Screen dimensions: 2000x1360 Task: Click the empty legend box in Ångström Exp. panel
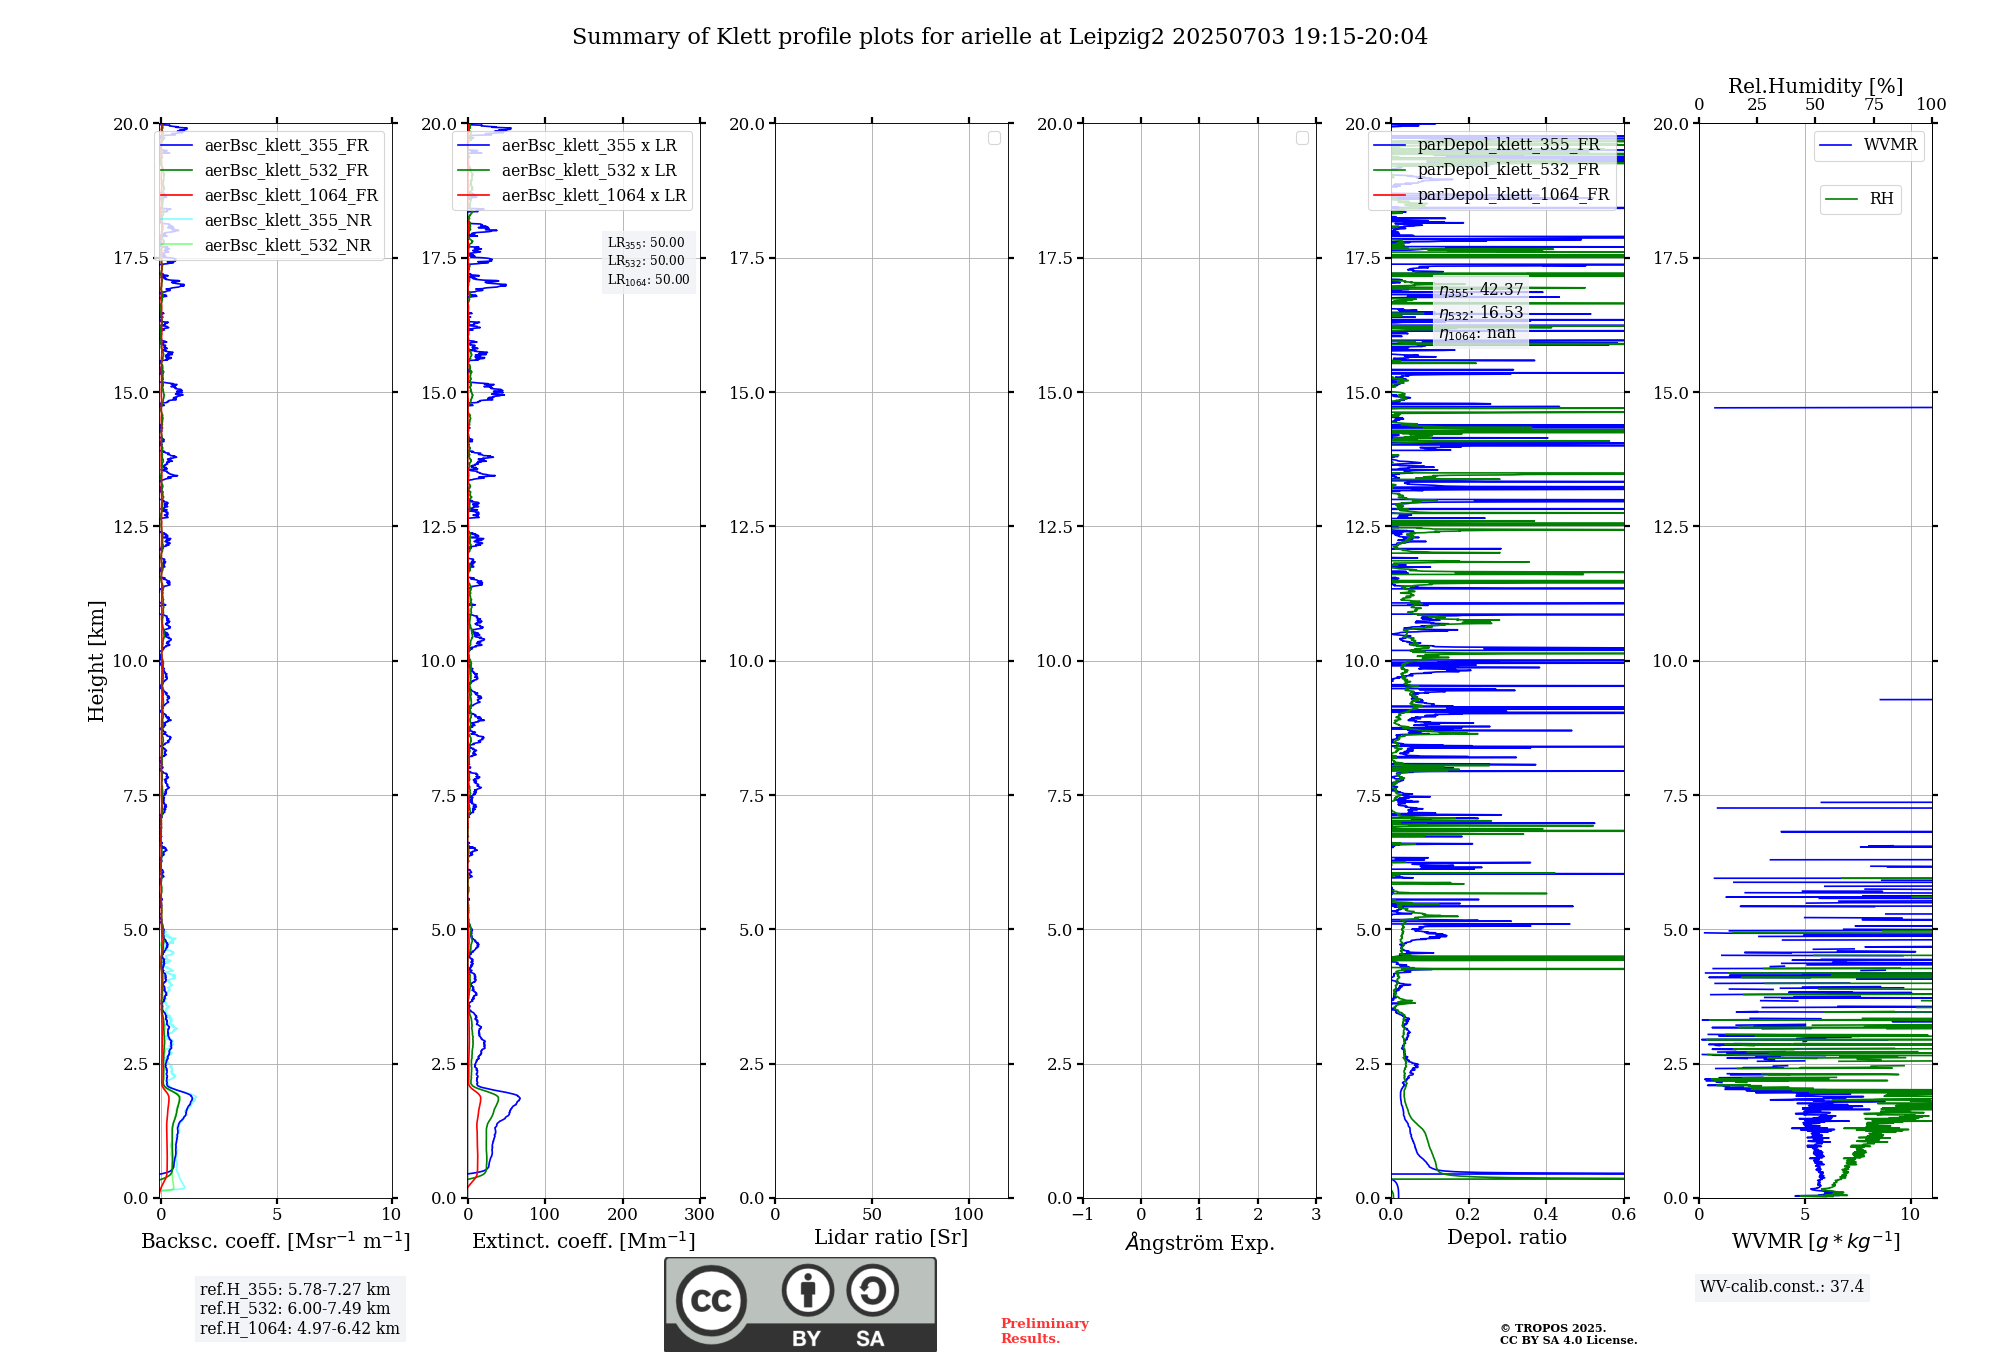click(1302, 138)
